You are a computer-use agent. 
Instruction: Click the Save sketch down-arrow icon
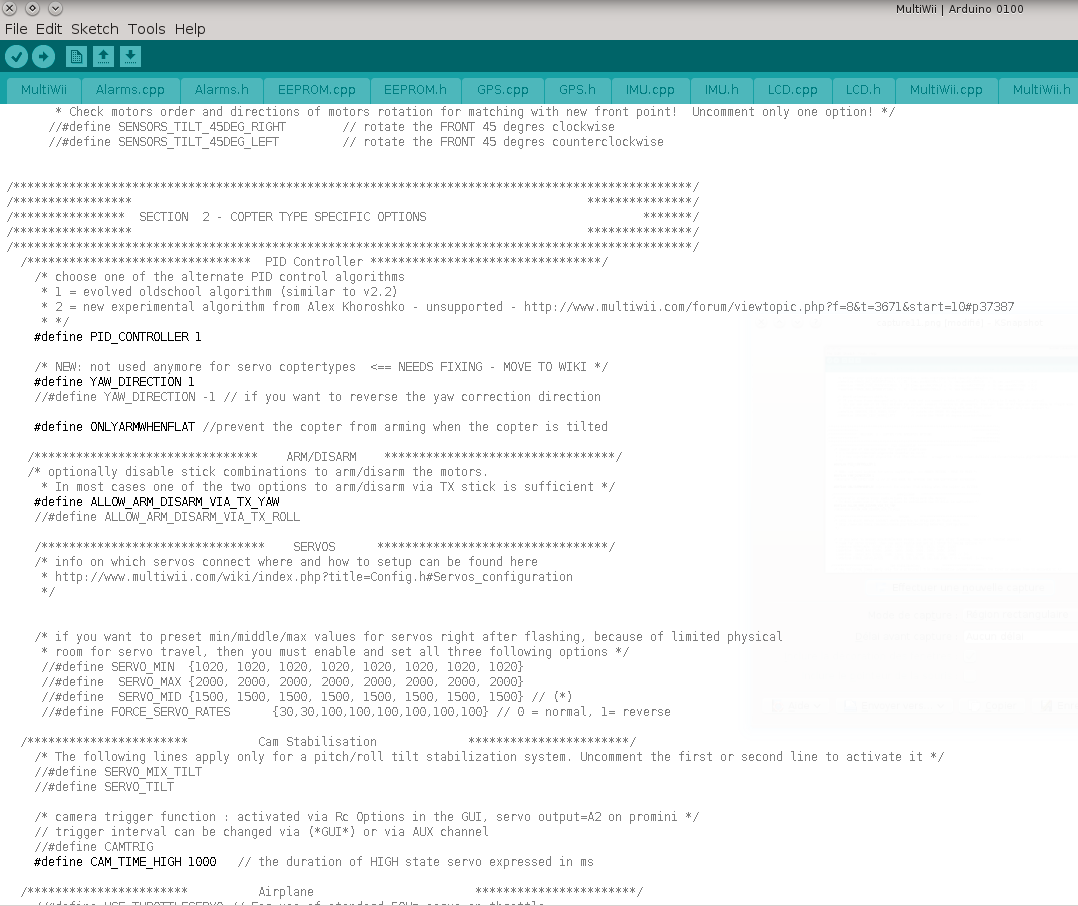[130, 57]
